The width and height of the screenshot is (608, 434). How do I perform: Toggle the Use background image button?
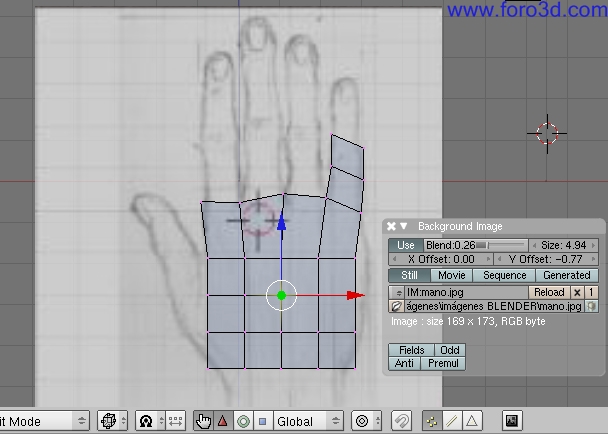pyautogui.click(x=406, y=245)
